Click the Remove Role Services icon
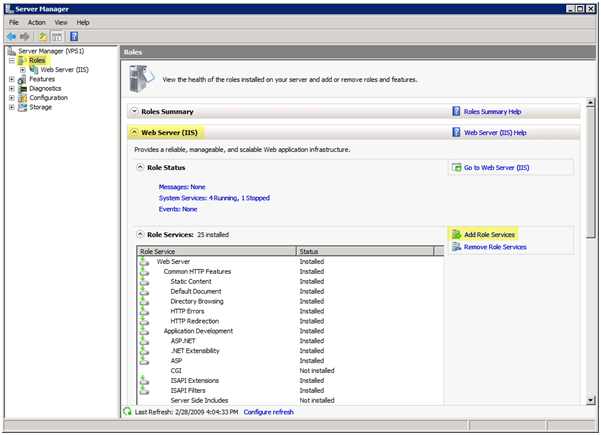Image resolution: width=601 pixels, height=435 pixels. pos(456,246)
